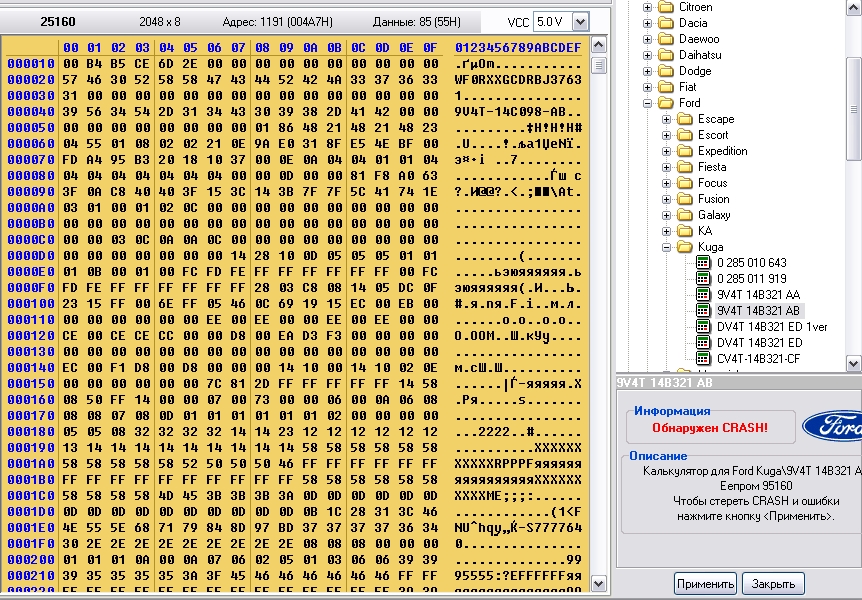Expand the Fiat tree node
Screen dimensions: 862x600
(648, 87)
